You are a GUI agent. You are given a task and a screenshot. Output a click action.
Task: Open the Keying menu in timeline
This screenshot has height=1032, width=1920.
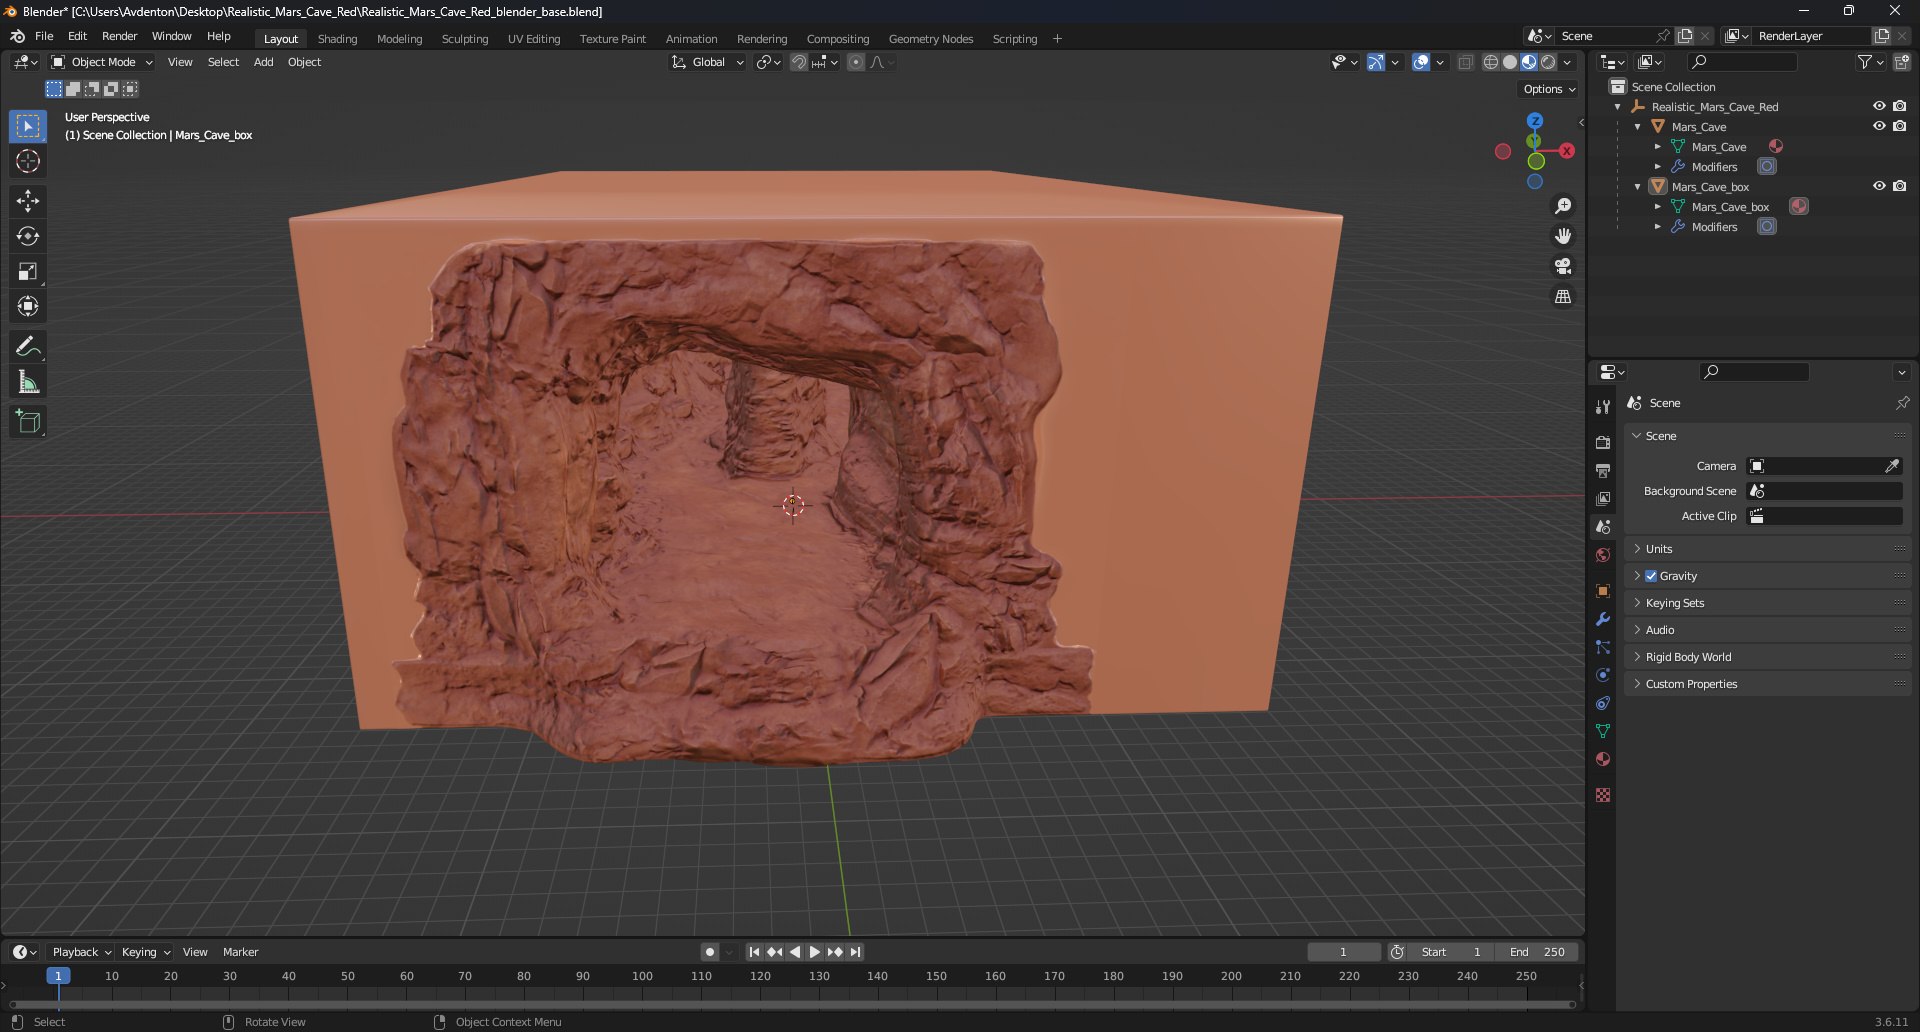[145, 952]
